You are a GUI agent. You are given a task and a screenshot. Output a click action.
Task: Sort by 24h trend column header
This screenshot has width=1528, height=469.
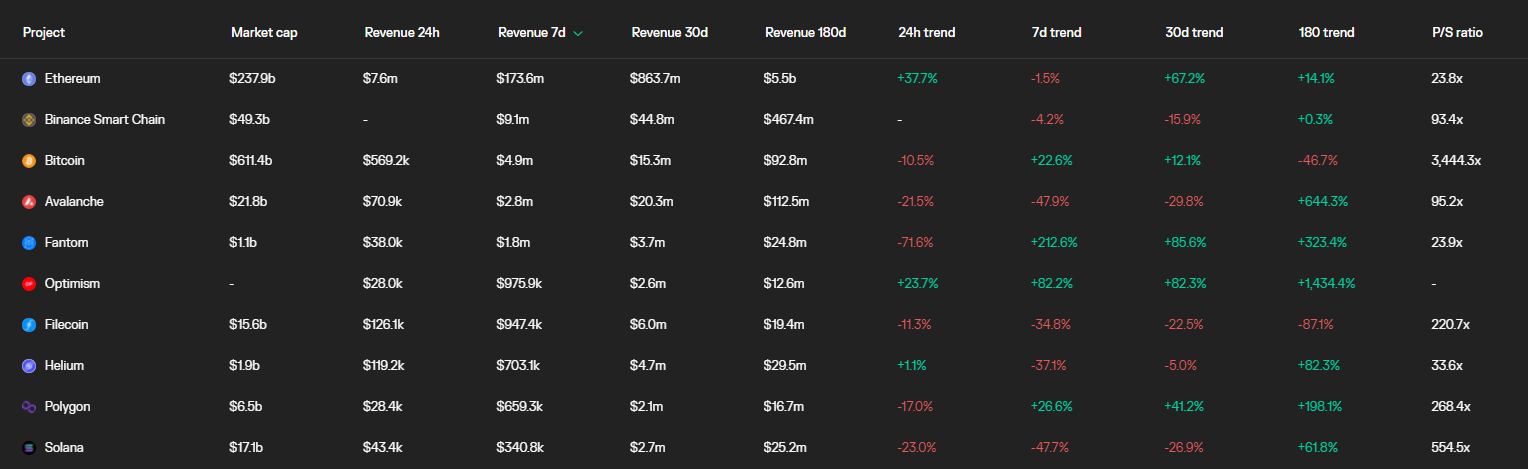[x=927, y=32]
